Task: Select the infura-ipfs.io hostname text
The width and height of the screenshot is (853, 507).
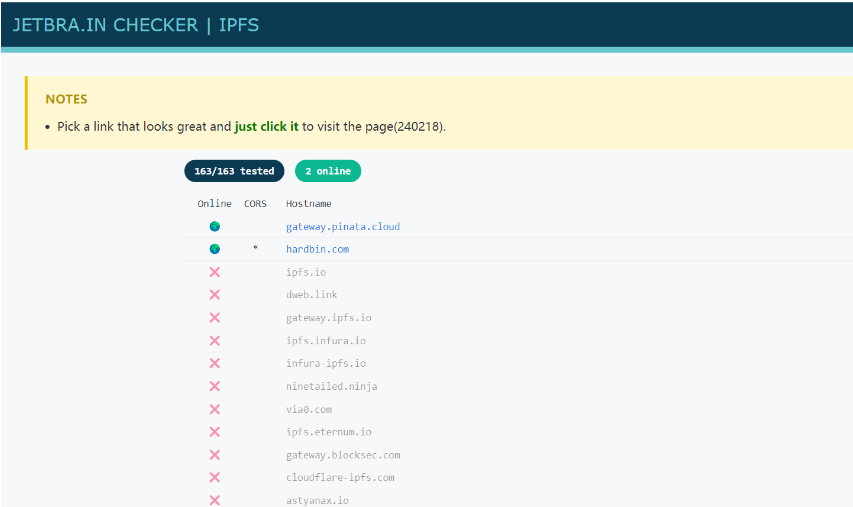Action: pos(326,363)
